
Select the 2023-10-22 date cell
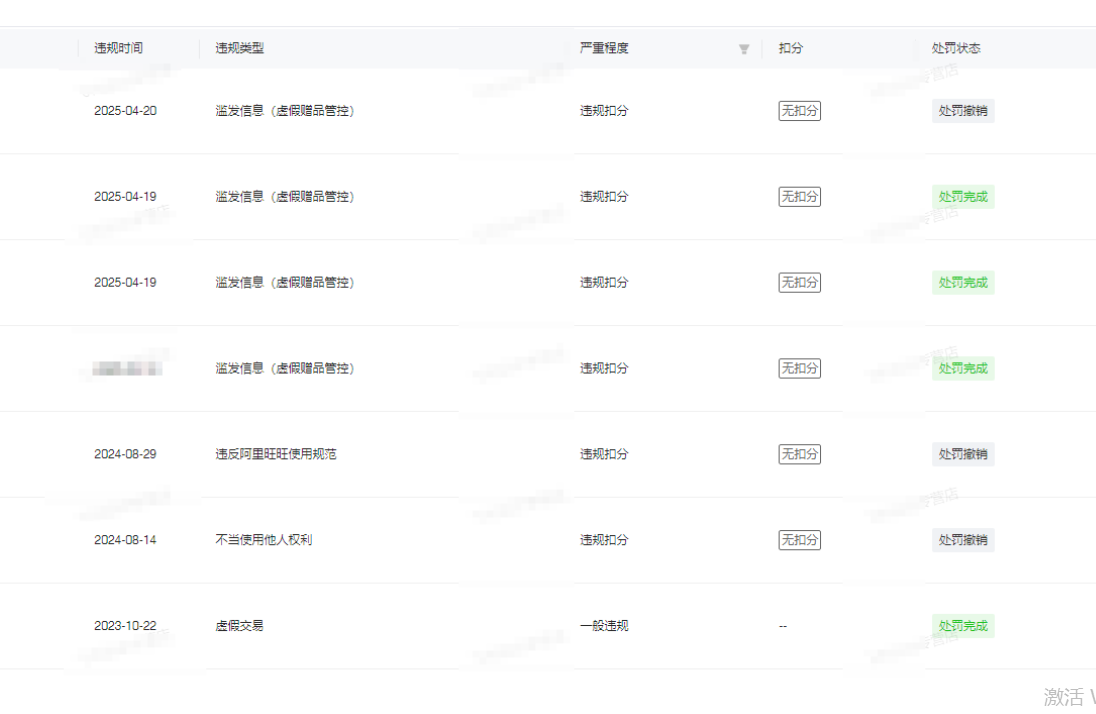click(125, 626)
